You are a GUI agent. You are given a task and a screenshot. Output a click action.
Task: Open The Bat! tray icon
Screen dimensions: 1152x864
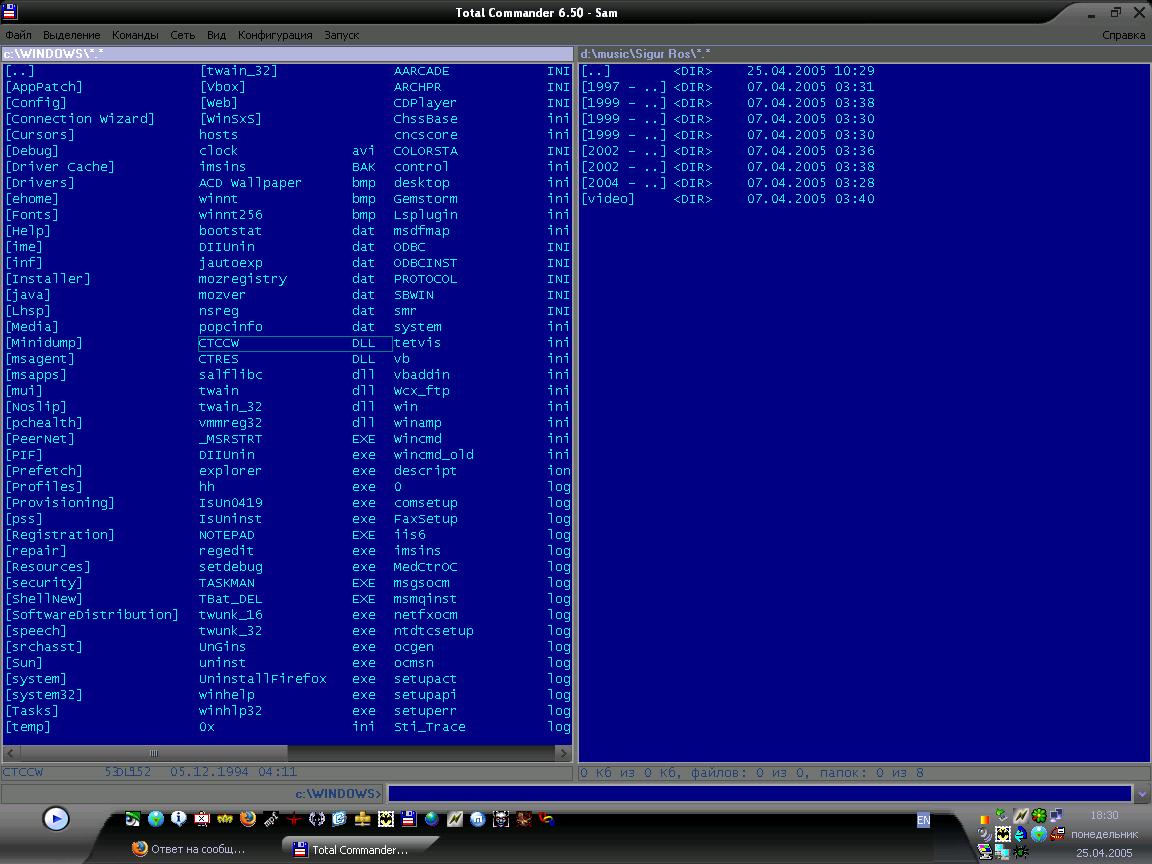point(1003,834)
